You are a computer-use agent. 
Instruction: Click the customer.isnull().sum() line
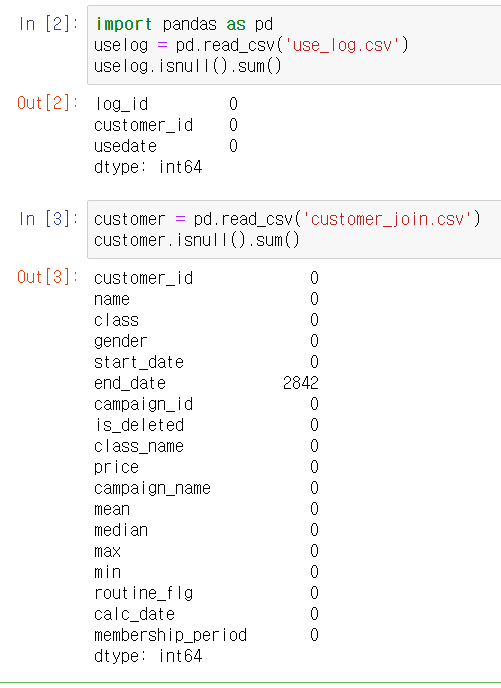coord(197,240)
